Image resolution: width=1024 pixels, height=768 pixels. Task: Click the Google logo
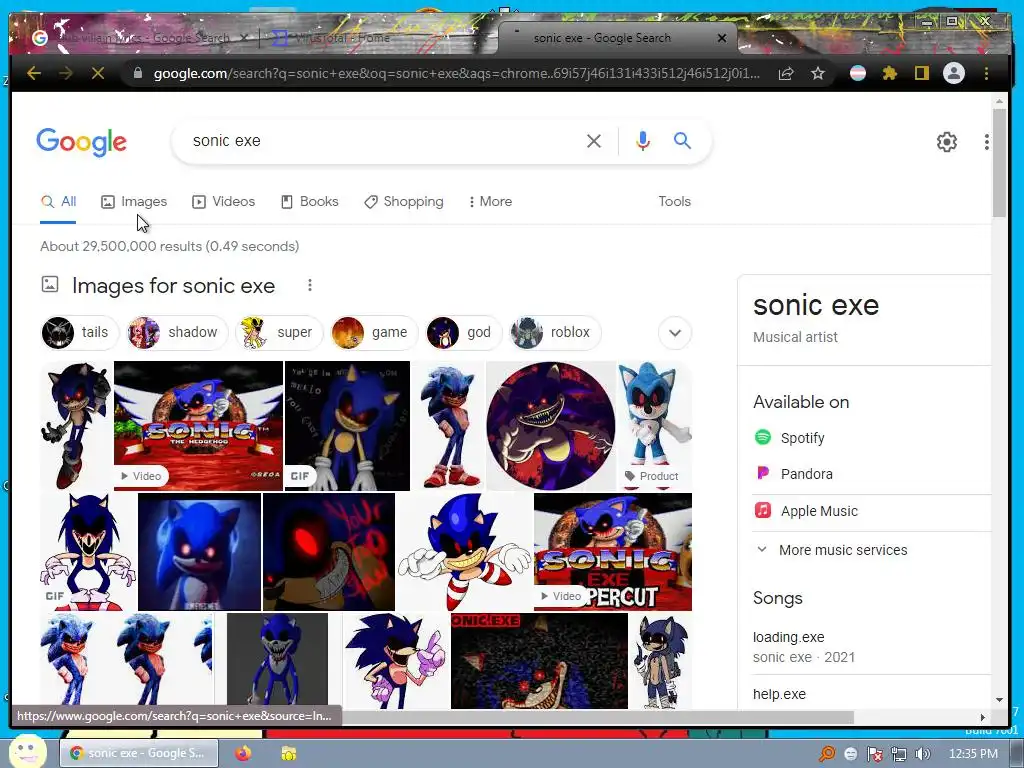coord(82,142)
